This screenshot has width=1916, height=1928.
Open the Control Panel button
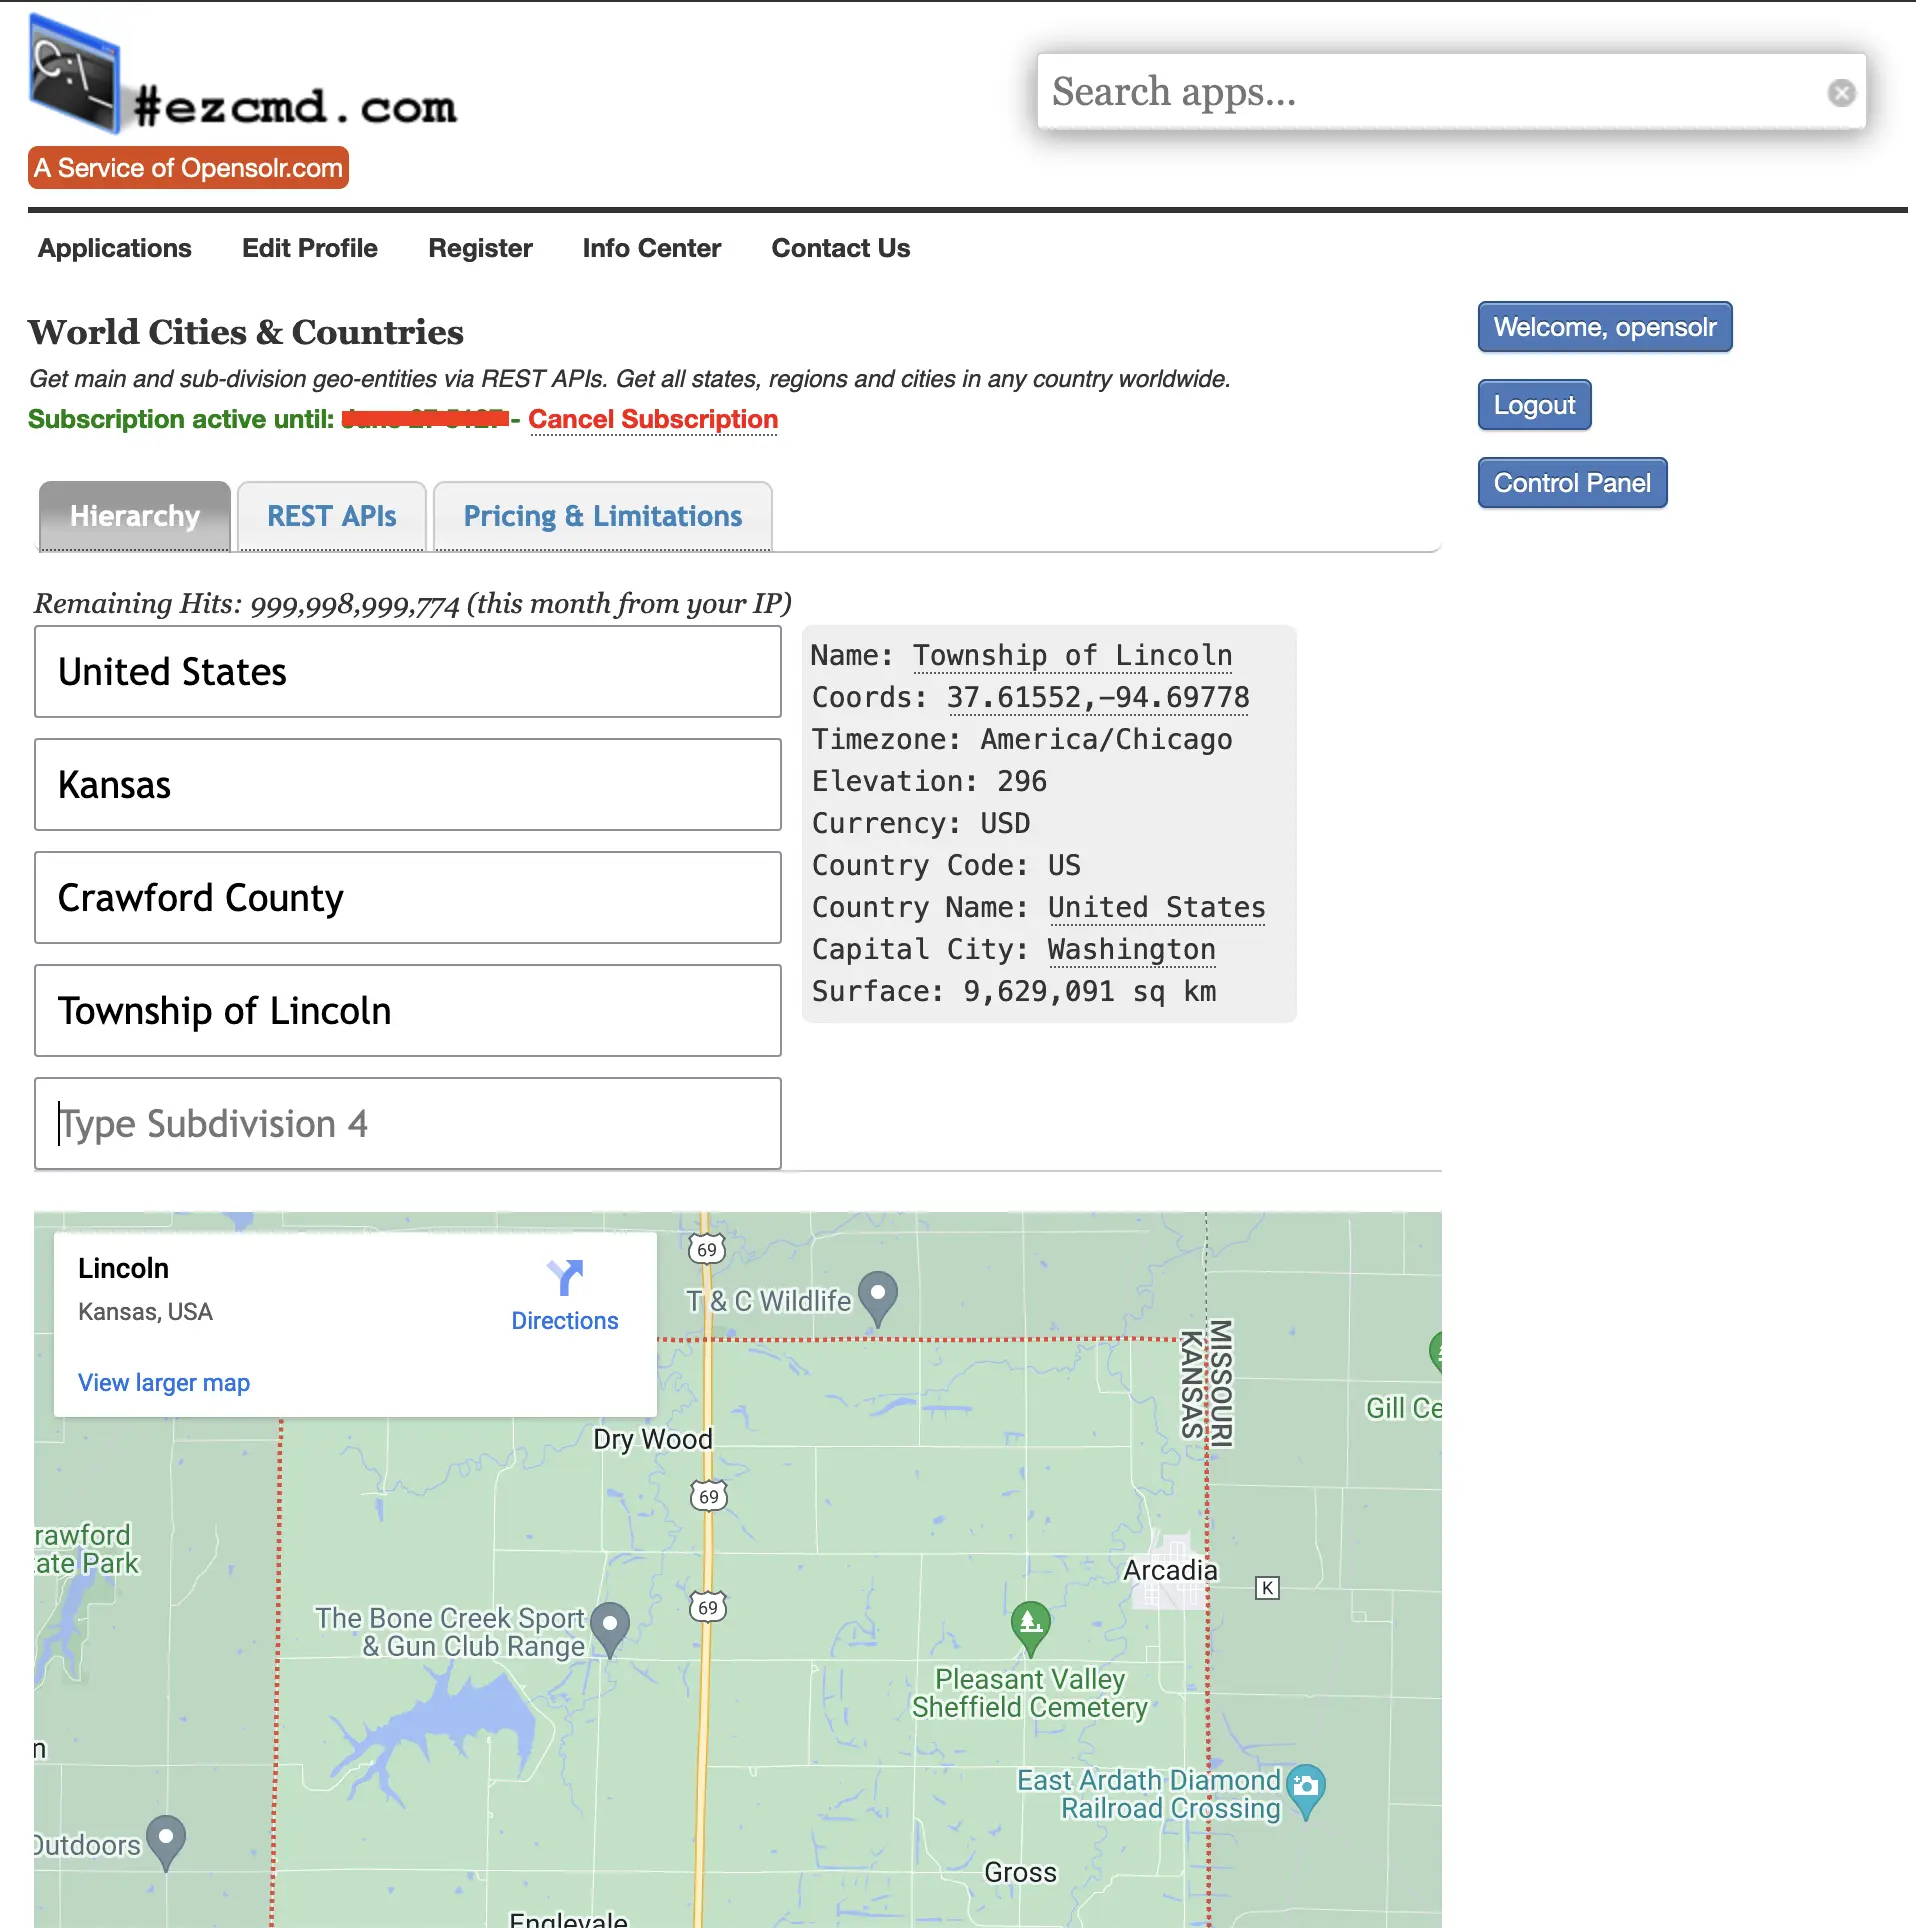(x=1571, y=483)
